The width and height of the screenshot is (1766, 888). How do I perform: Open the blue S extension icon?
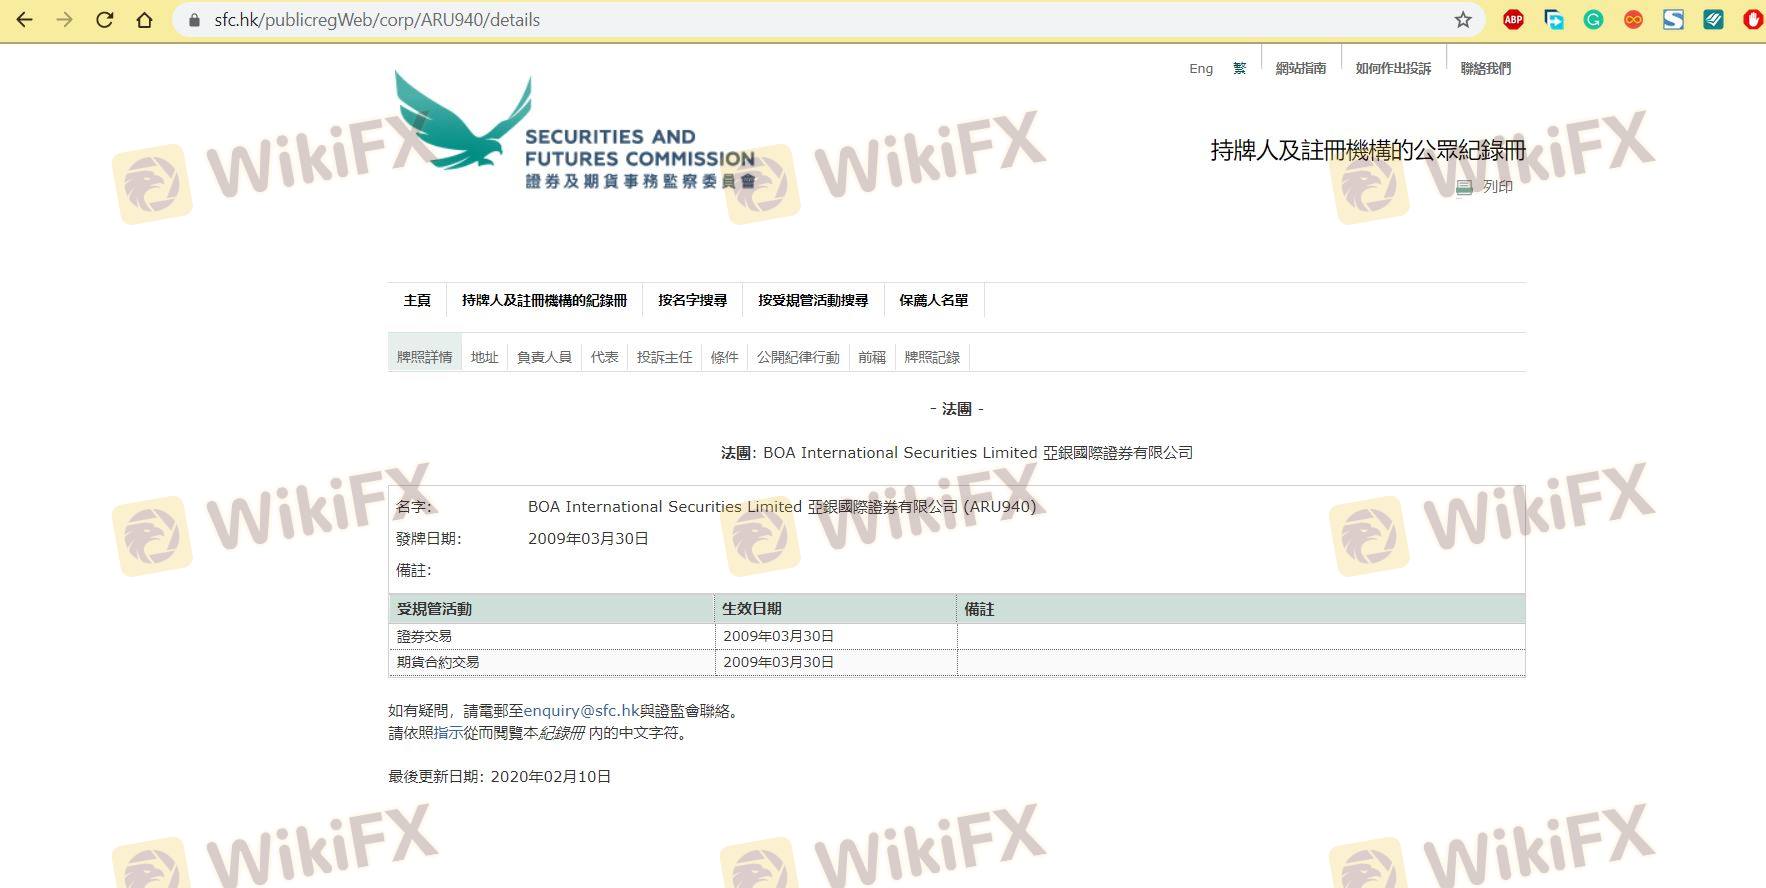pos(1673,19)
